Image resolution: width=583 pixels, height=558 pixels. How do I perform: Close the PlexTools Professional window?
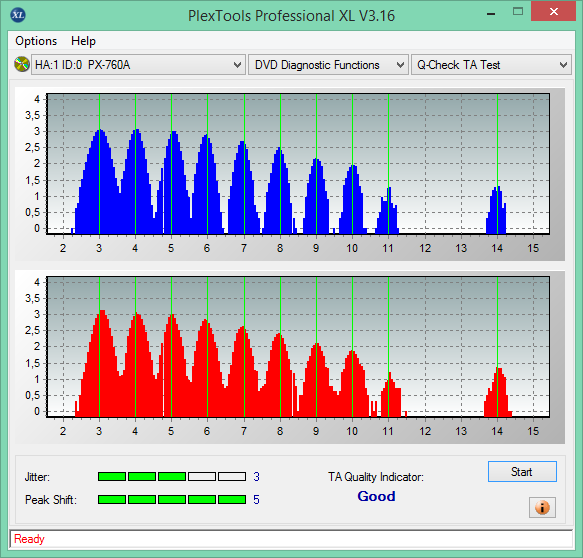click(x=554, y=12)
